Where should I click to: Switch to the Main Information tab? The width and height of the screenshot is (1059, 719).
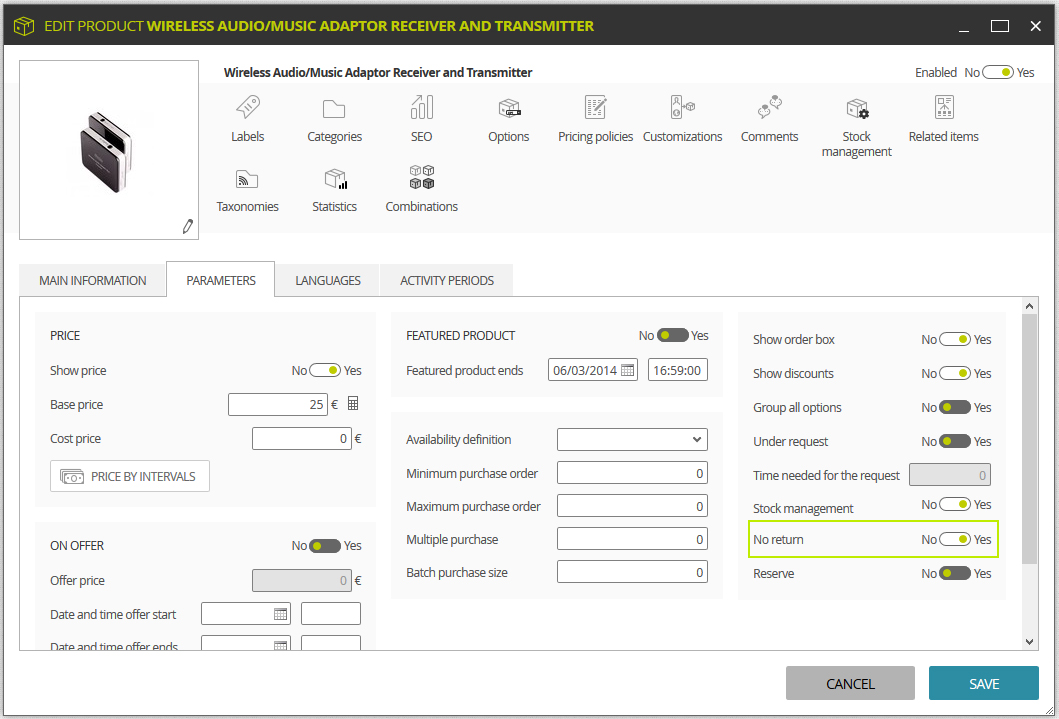coord(93,280)
